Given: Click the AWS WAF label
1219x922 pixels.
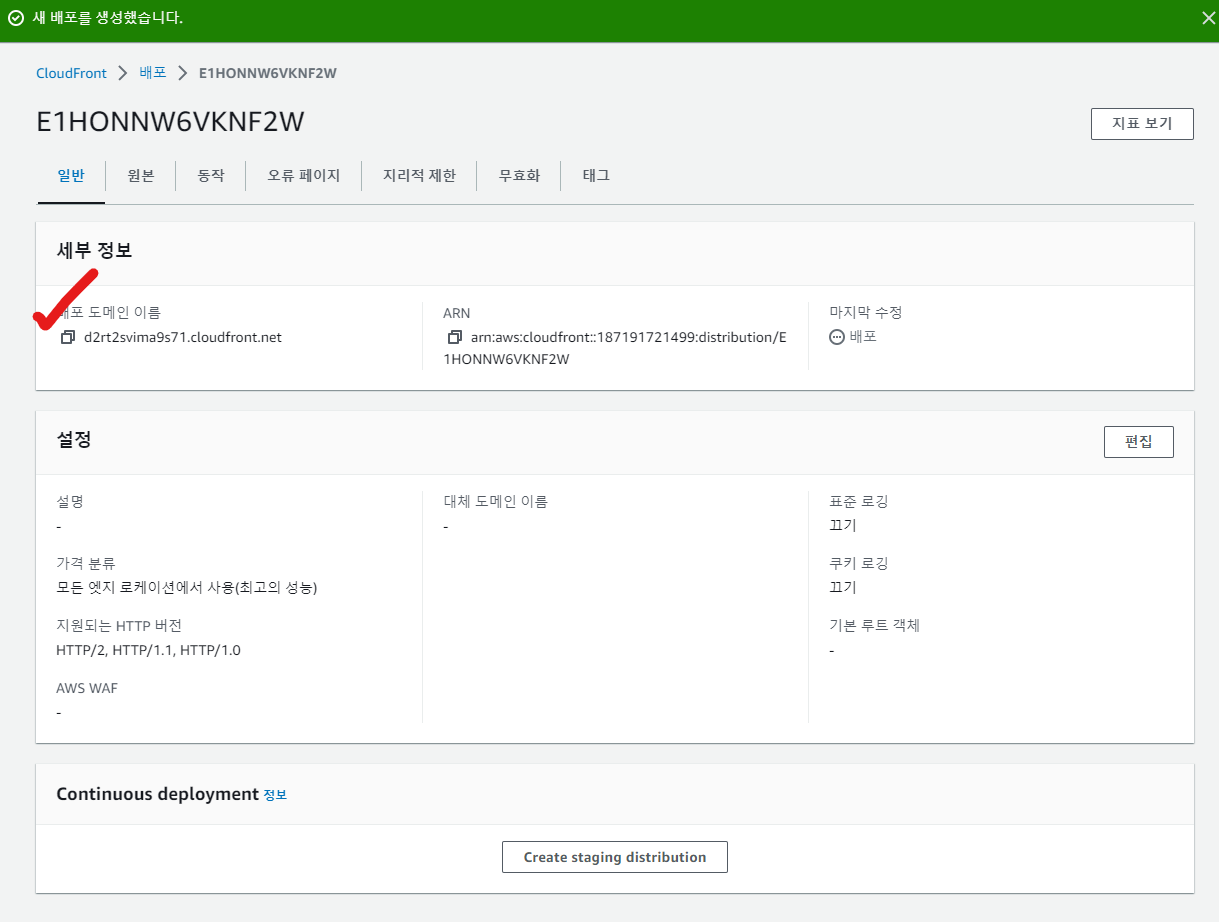Looking at the screenshot, I should [x=87, y=688].
